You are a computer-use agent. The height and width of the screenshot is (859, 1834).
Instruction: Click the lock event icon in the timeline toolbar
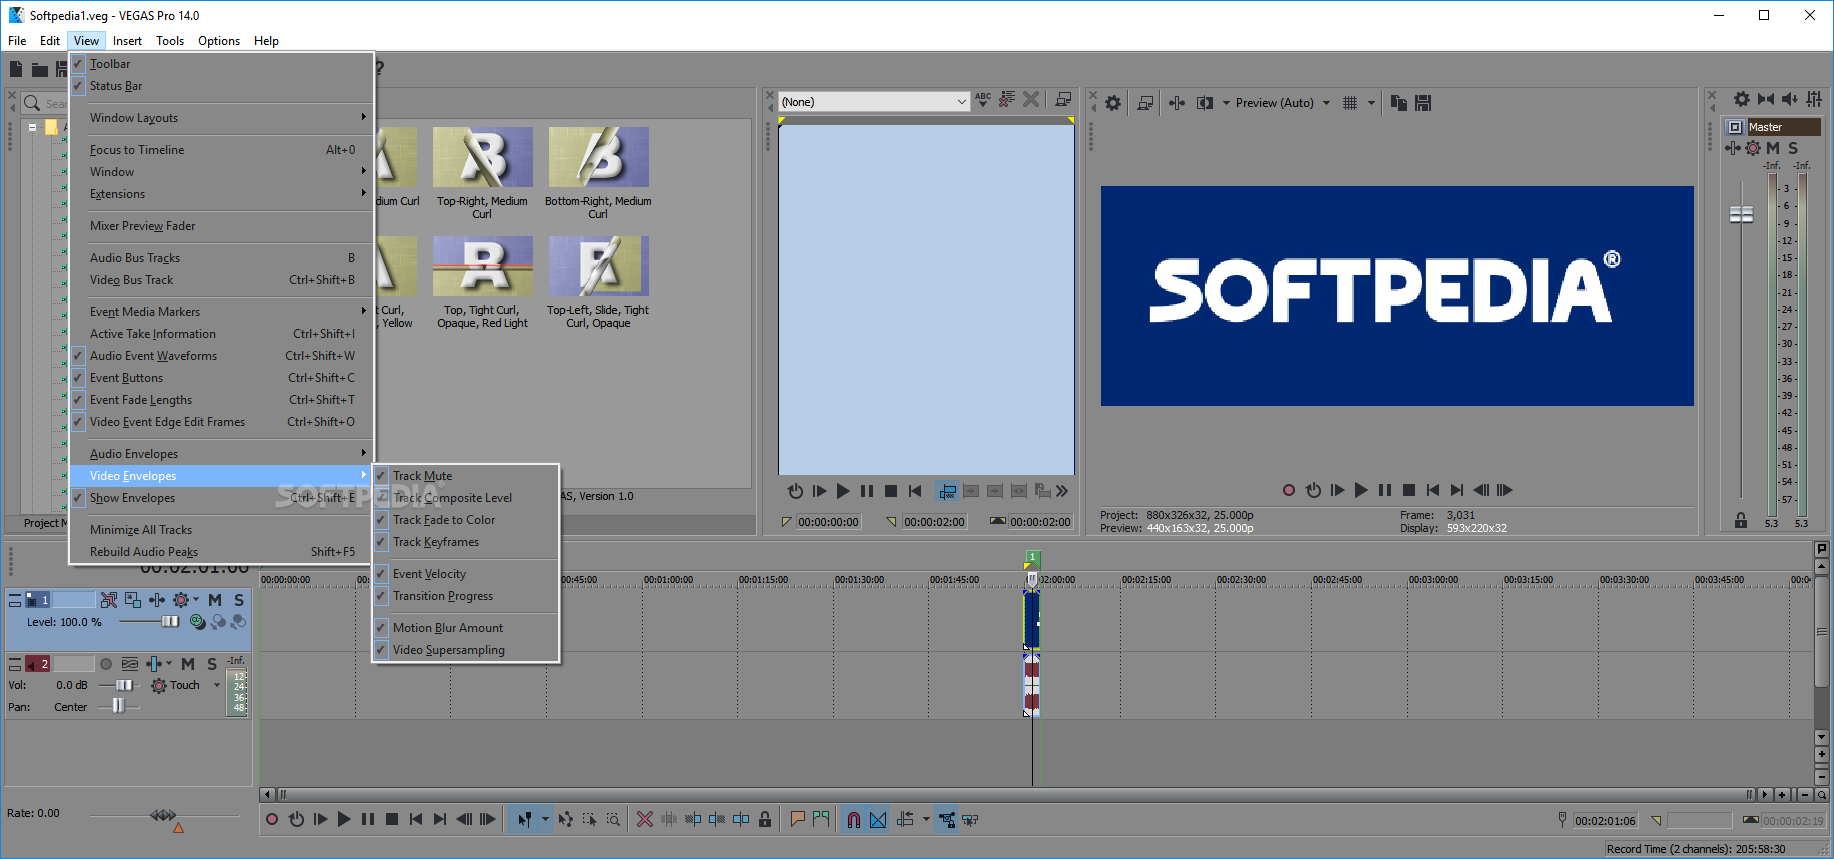(765, 819)
